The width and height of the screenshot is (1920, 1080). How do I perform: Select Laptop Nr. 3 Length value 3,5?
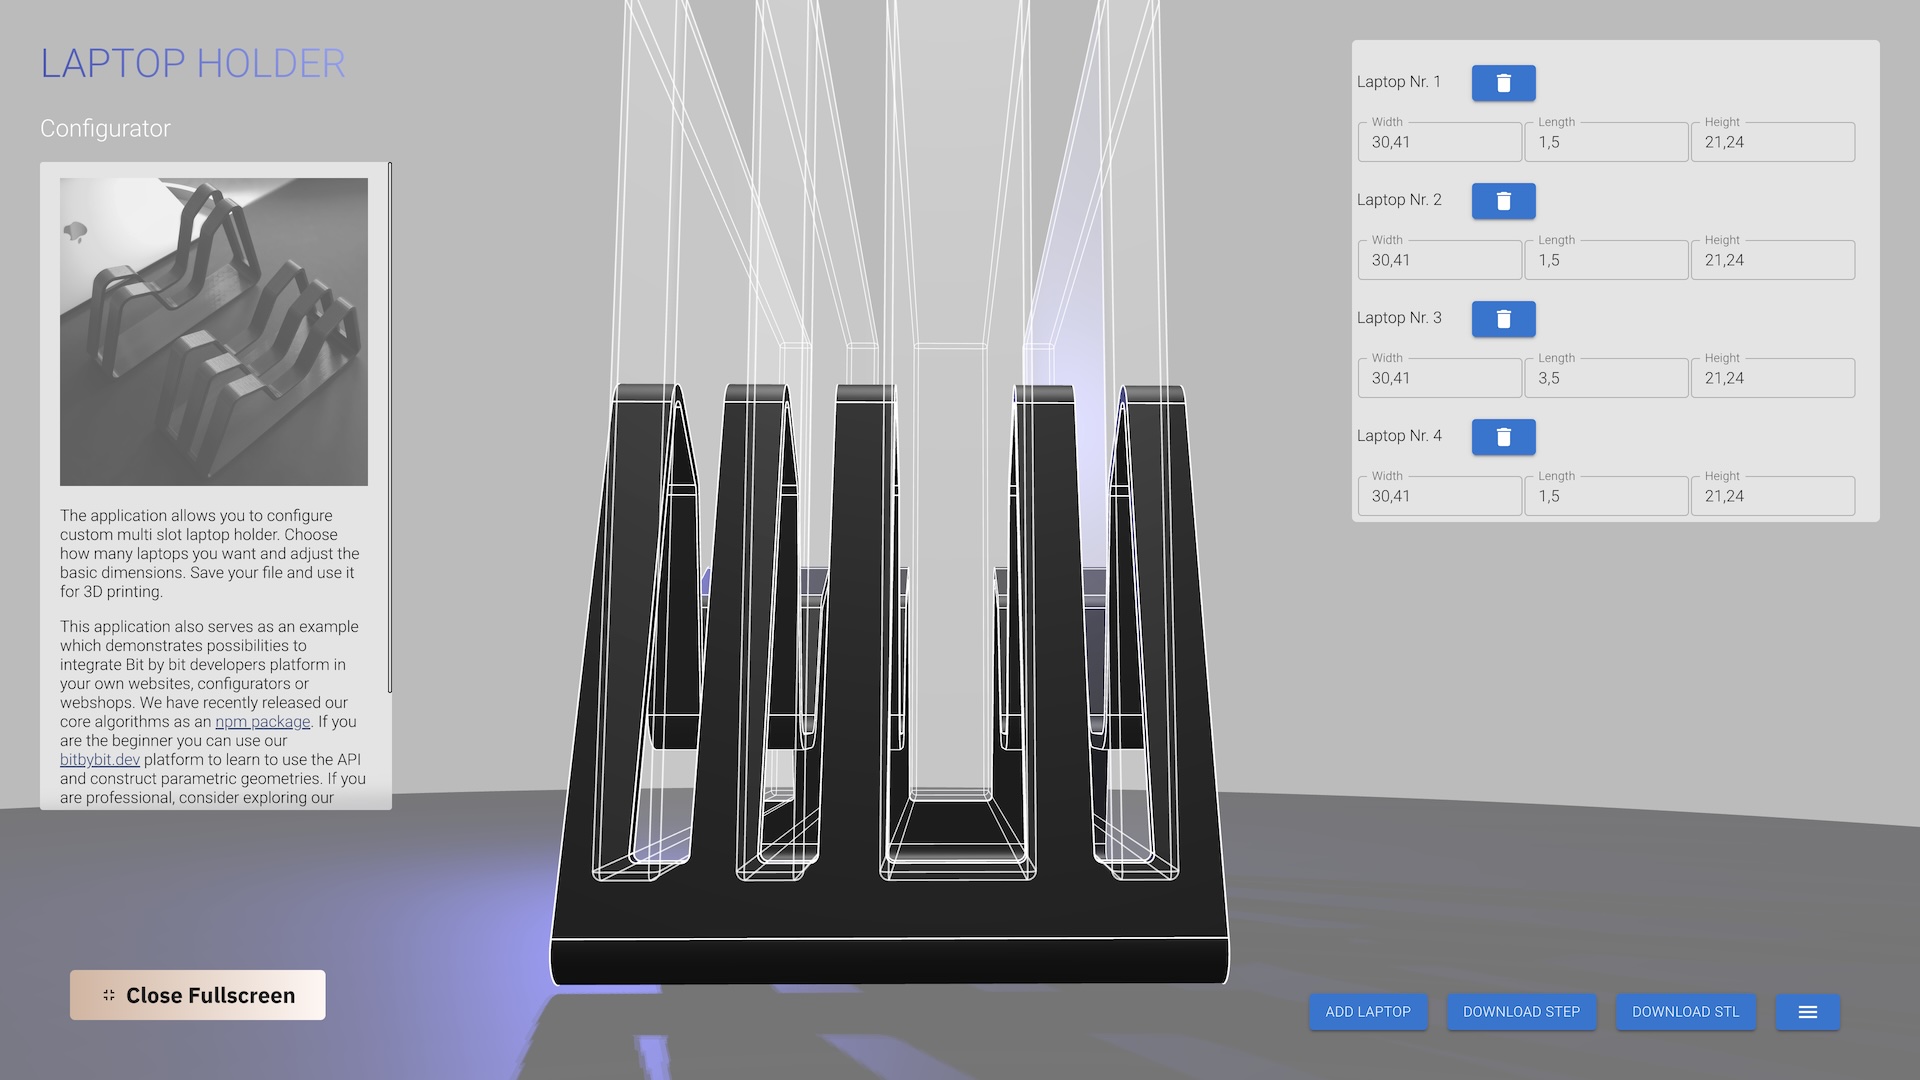pyautogui.click(x=1606, y=378)
